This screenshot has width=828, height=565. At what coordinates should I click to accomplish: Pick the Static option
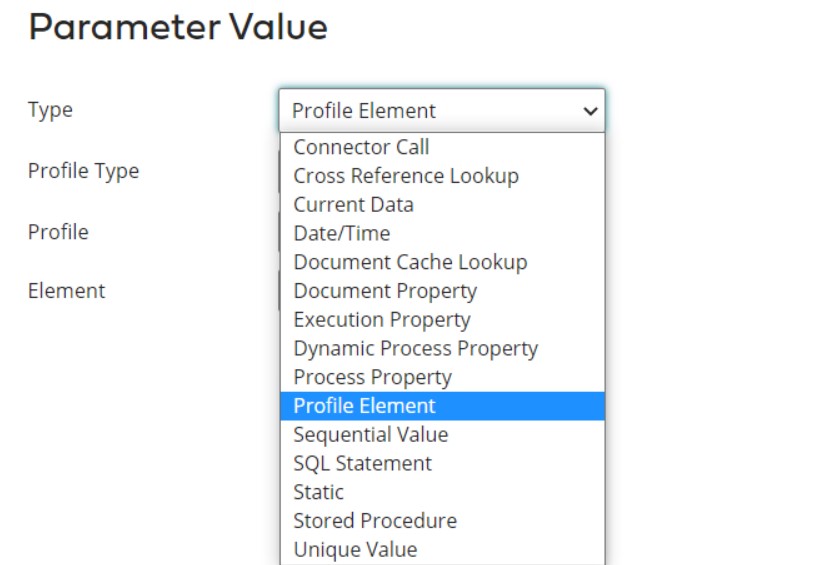click(319, 492)
